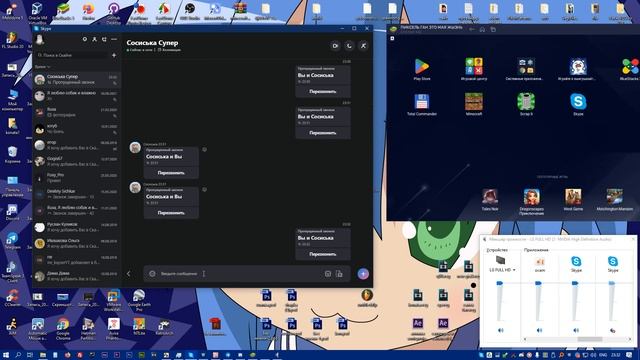Open the Dmitriy Sichkar conversation

tap(76, 194)
